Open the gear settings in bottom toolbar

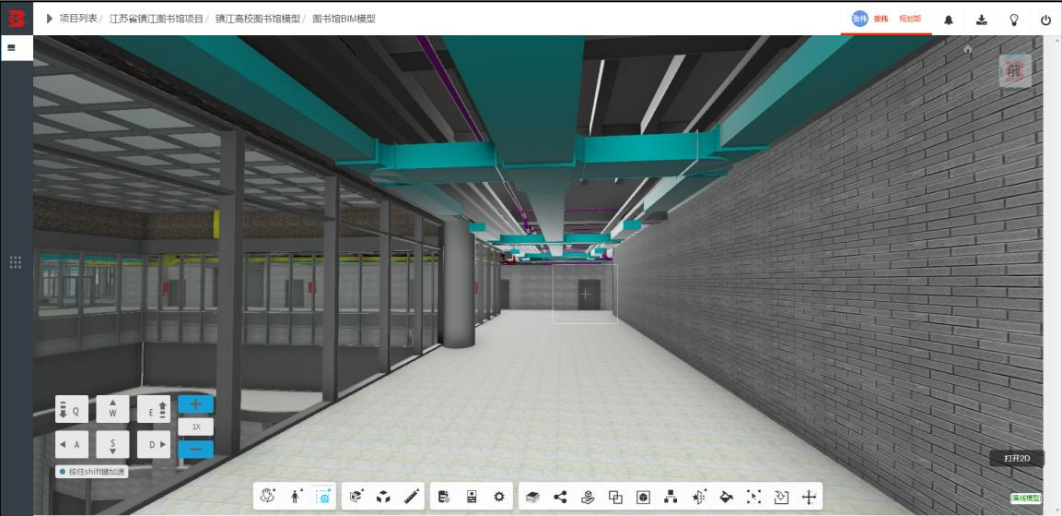[499, 496]
